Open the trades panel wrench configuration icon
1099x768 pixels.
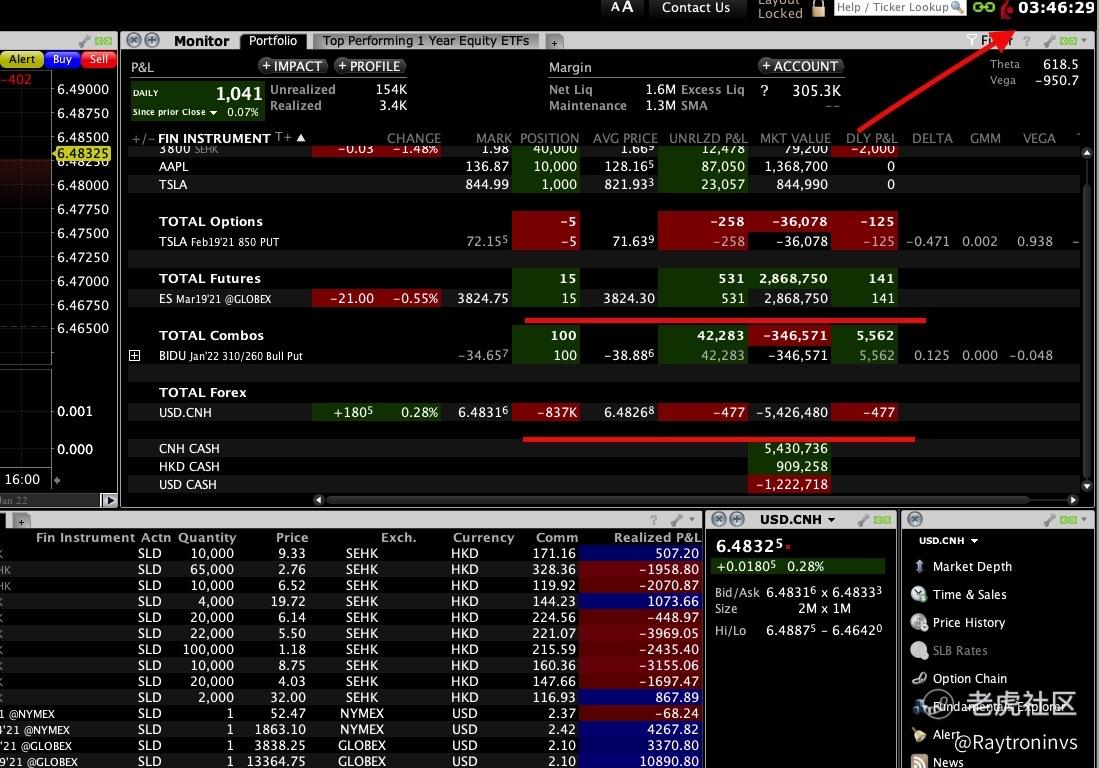[x=676, y=520]
